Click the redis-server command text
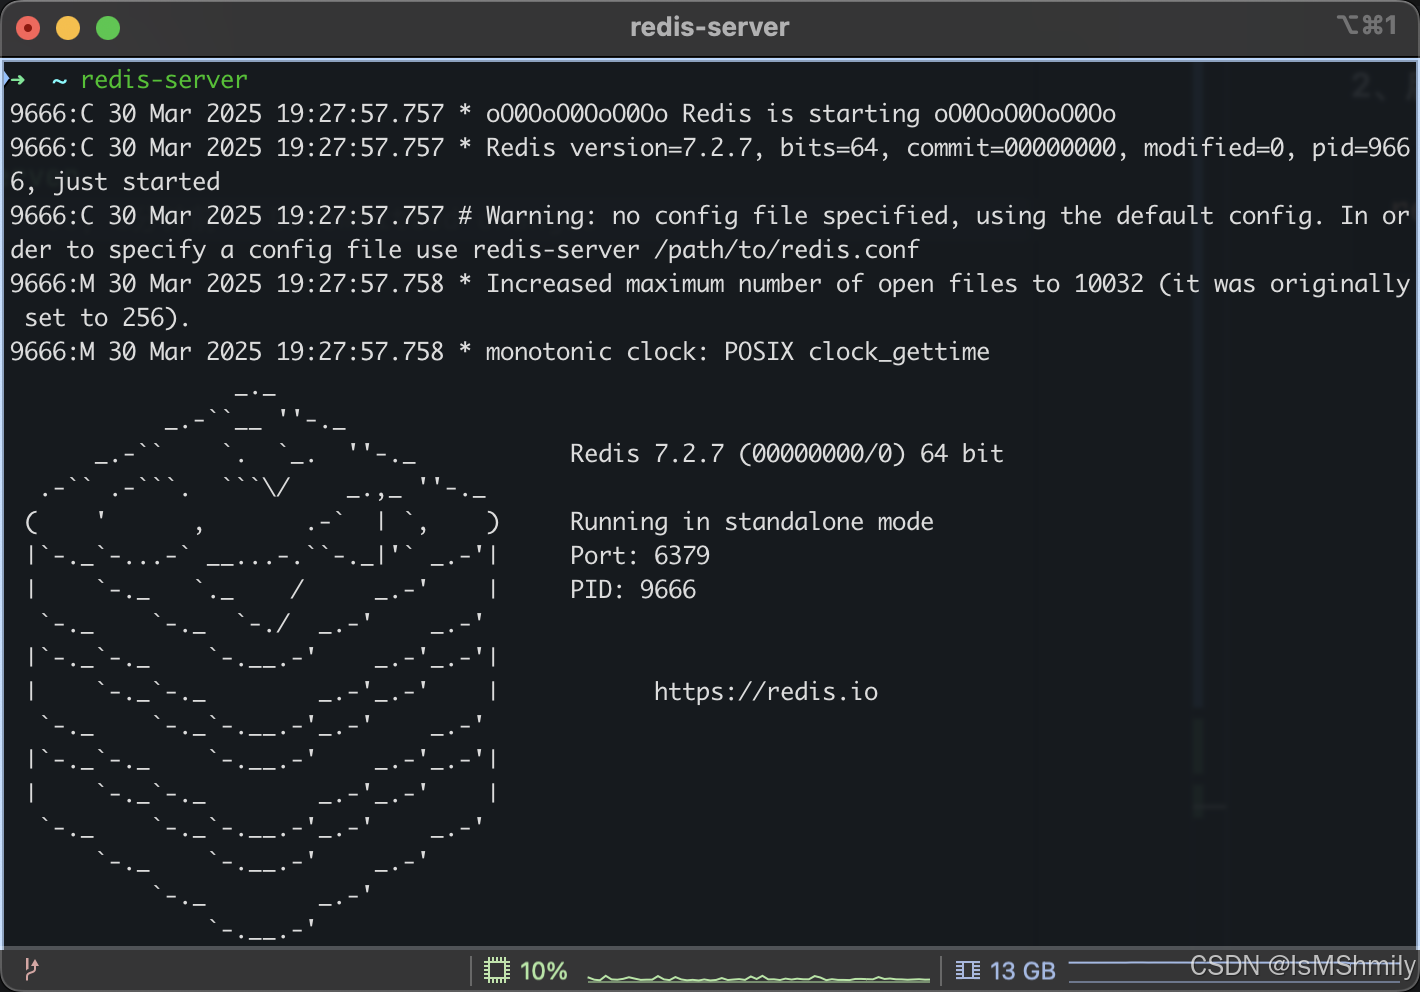The image size is (1420, 992). (164, 79)
